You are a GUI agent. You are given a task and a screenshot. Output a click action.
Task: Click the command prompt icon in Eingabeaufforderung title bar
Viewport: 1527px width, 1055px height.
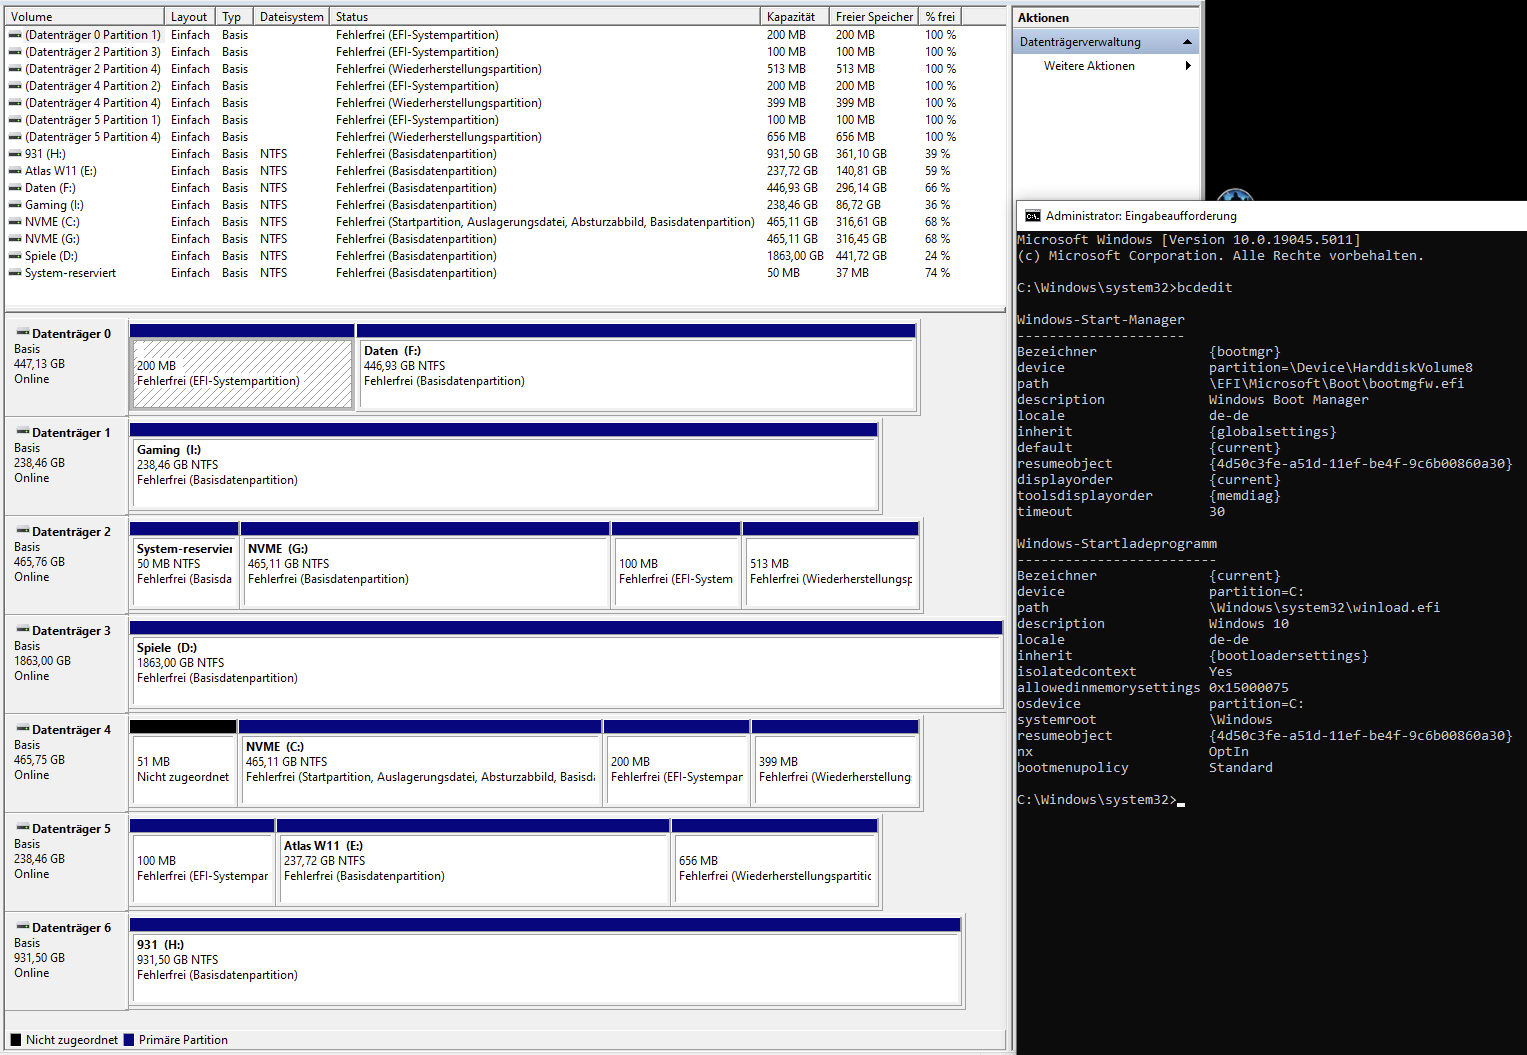click(x=1033, y=216)
